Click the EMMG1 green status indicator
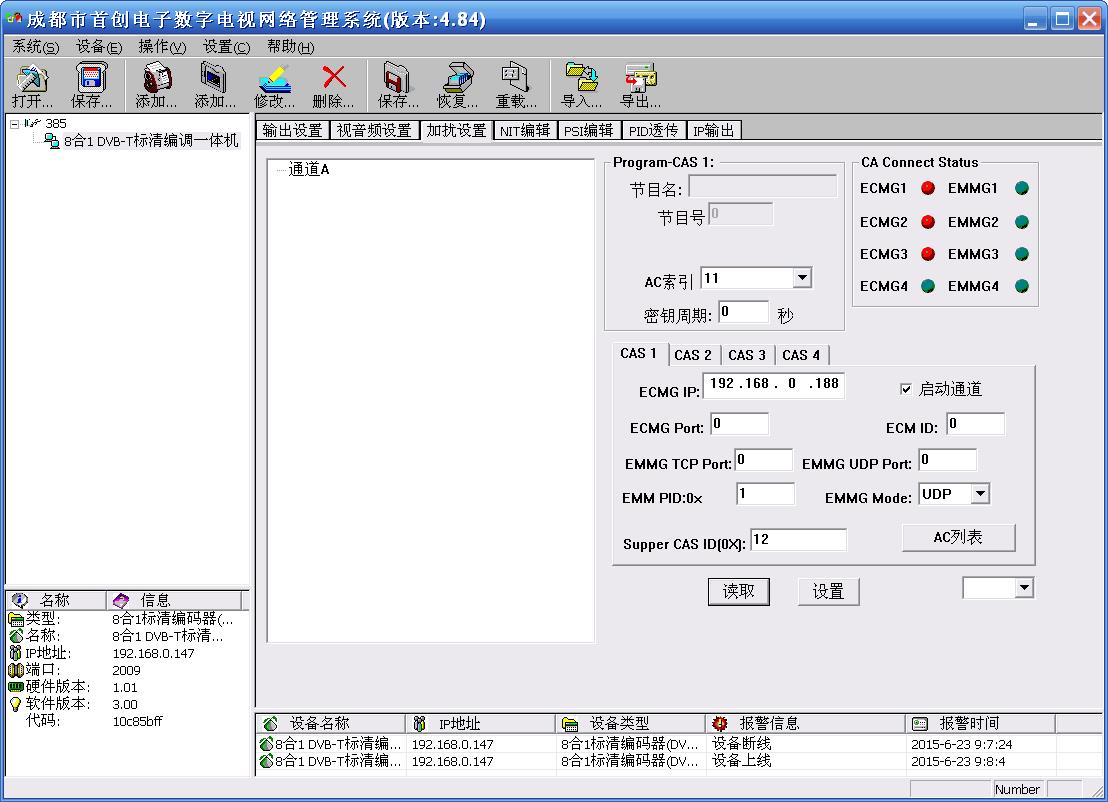The image size is (1108, 802). click(x=1022, y=188)
